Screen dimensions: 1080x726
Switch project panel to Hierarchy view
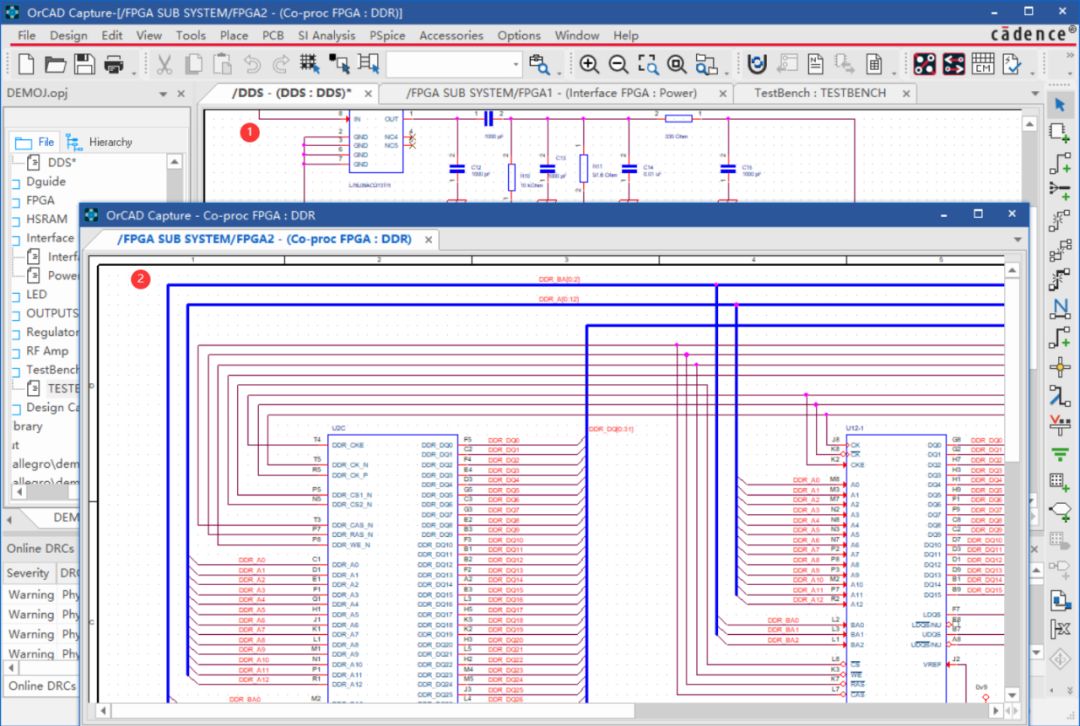[x=99, y=142]
